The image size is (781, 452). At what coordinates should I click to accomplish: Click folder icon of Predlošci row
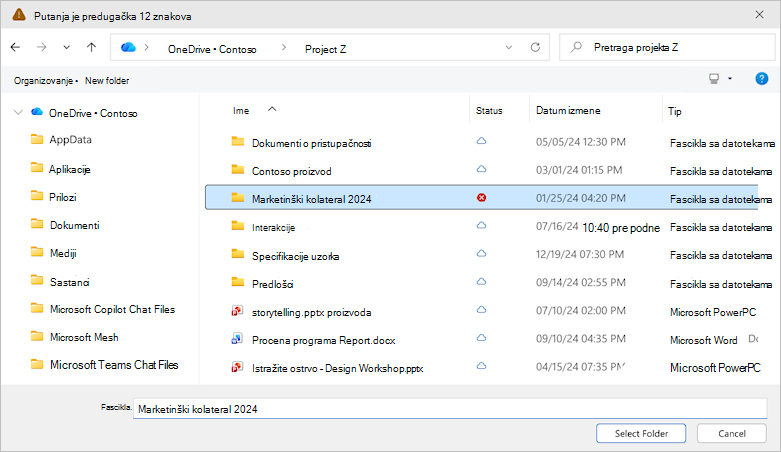(x=238, y=283)
